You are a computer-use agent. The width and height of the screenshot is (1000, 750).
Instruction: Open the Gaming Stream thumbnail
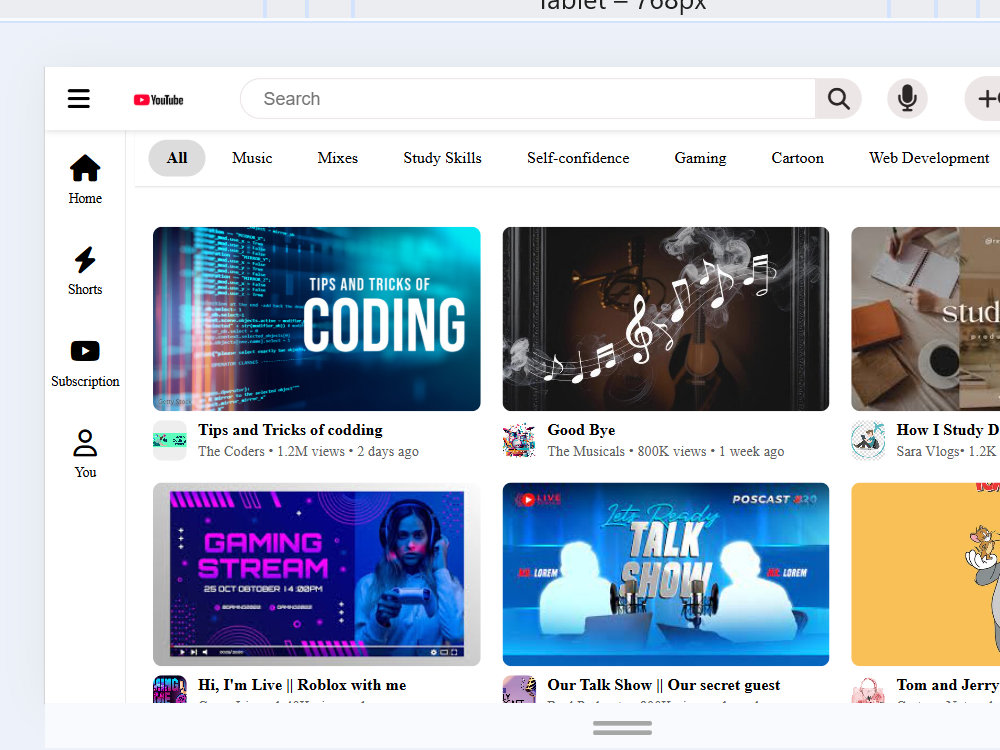coord(316,574)
